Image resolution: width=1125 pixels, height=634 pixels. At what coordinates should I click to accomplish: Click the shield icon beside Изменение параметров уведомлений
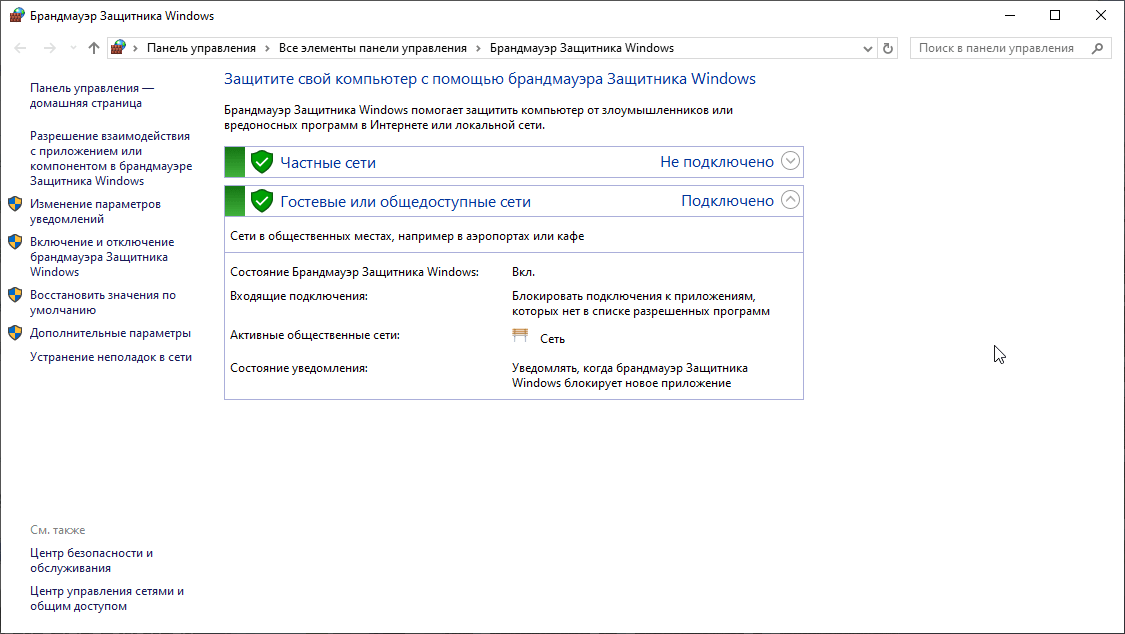tap(14, 202)
